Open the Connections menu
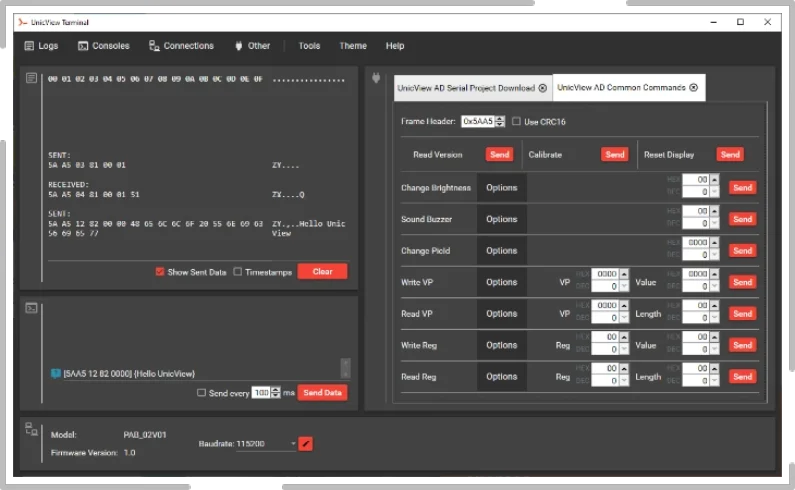The height and width of the screenshot is (490, 795). [181, 46]
